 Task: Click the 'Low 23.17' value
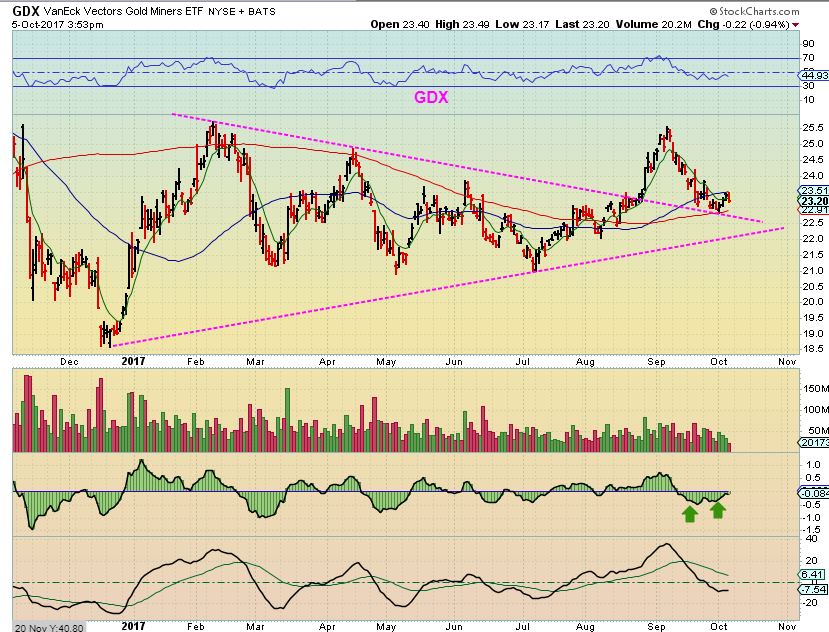522,24
